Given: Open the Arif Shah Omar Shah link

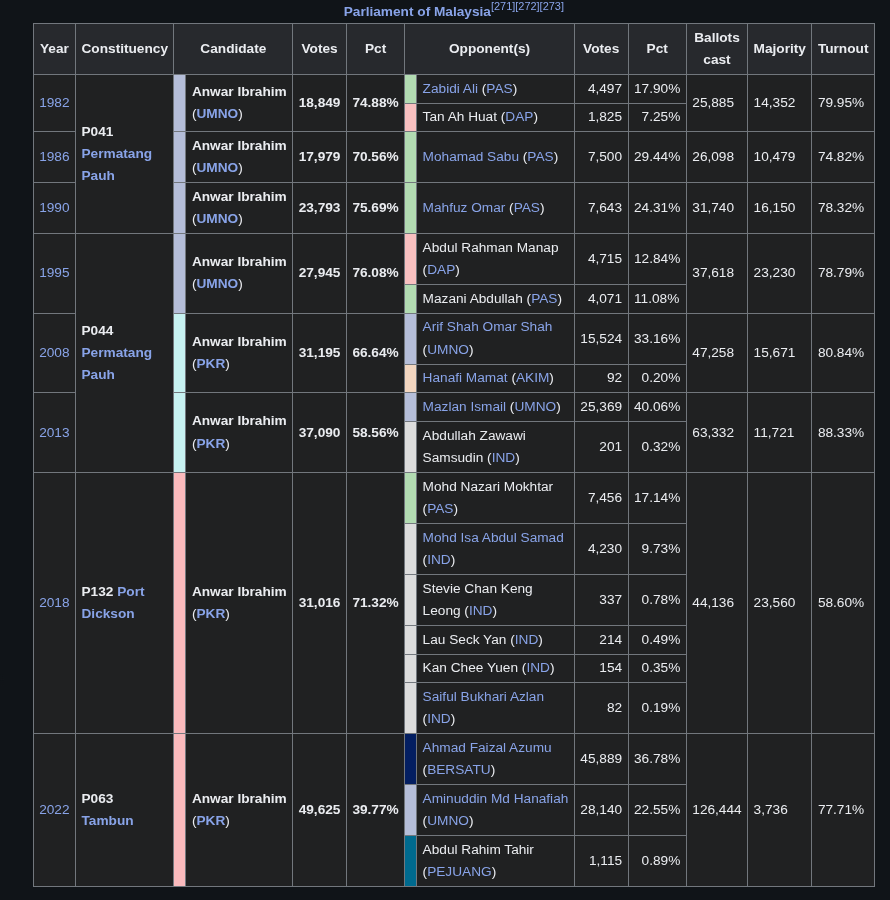Looking at the screenshot, I should 487,327.
